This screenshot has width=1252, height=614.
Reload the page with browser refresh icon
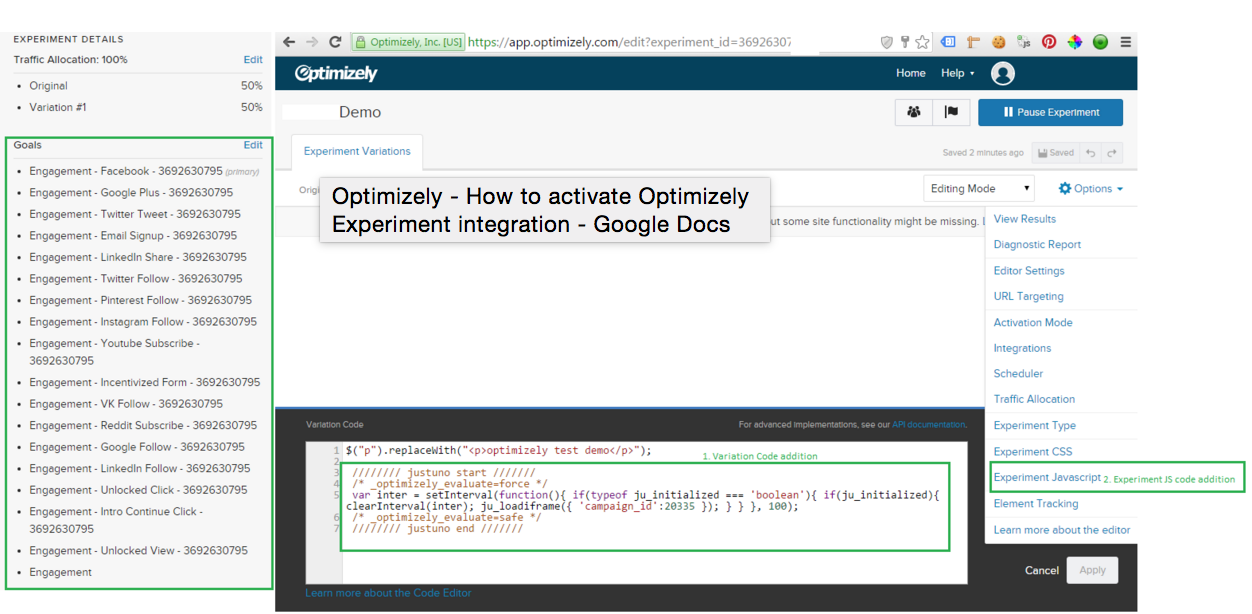point(335,42)
